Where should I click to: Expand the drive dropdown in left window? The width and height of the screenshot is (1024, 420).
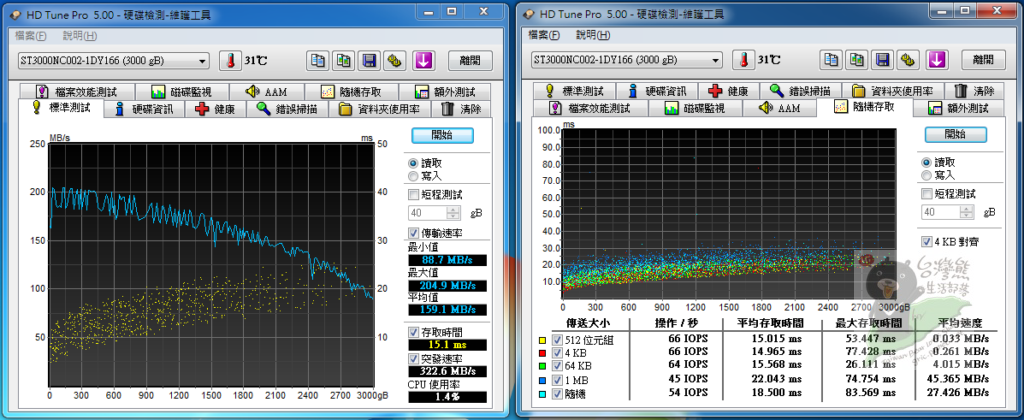(203, 60)
